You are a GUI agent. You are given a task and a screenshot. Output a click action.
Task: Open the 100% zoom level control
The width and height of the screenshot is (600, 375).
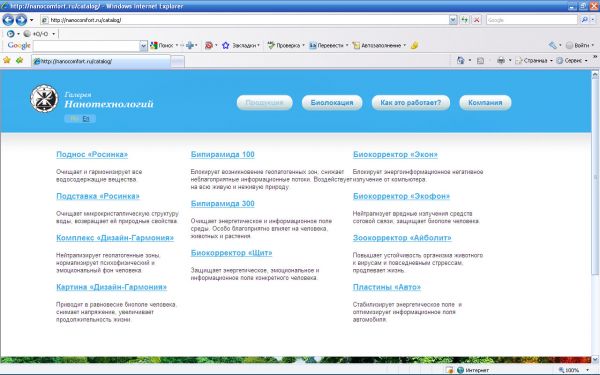(573, 370)
